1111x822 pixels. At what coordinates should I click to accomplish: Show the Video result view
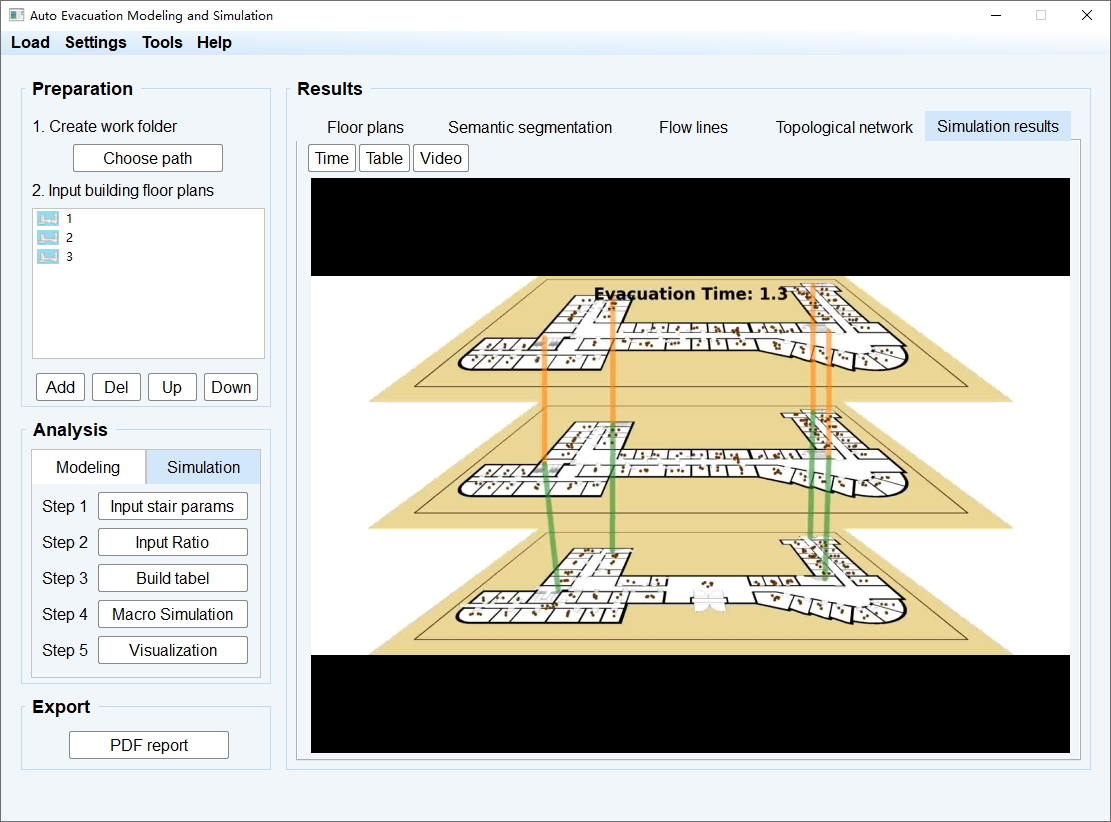(441, 158)
